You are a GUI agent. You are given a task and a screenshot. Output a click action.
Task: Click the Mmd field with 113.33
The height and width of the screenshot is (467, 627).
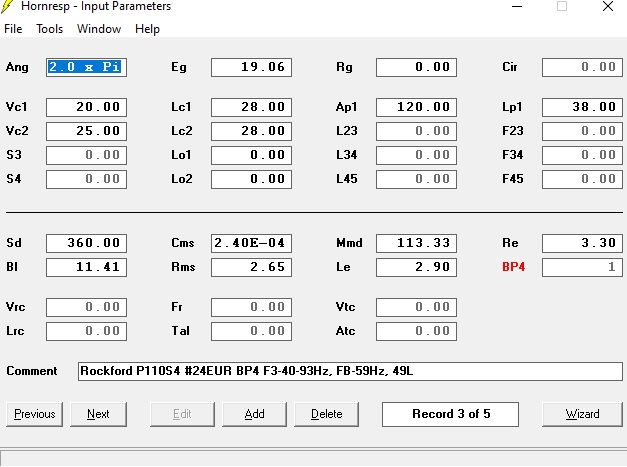pos(416,243)
